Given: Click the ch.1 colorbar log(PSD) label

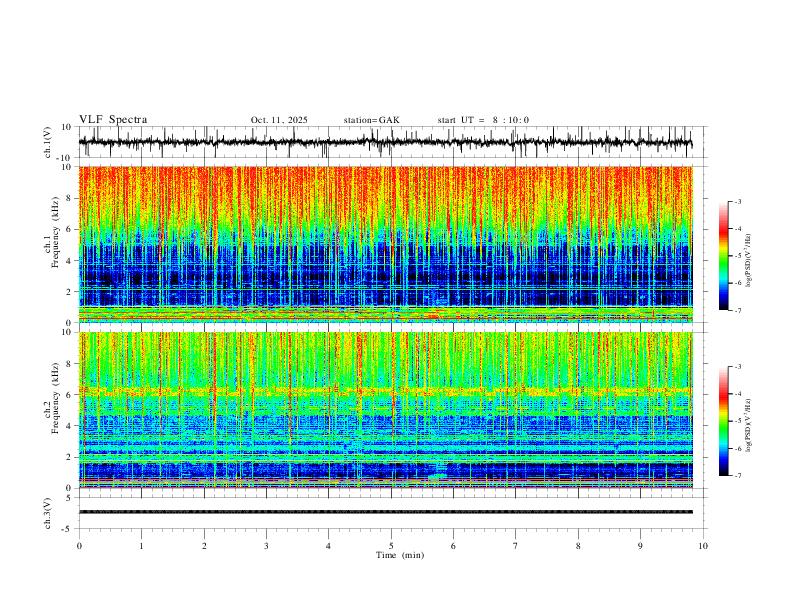Looking at the screenshot, I should pos(749,260).
